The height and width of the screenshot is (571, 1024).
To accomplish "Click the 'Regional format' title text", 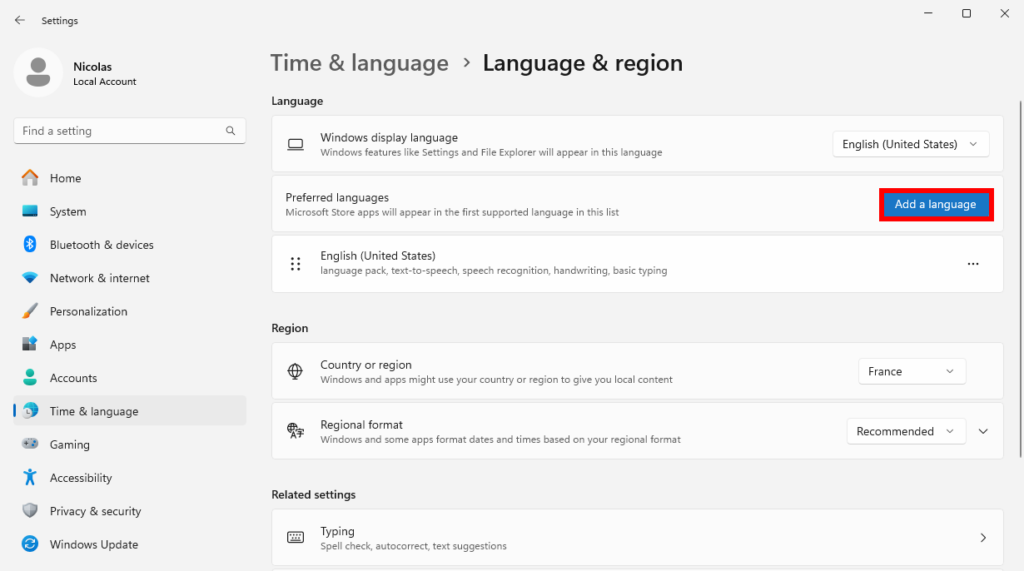I will (x=361, y=425).
